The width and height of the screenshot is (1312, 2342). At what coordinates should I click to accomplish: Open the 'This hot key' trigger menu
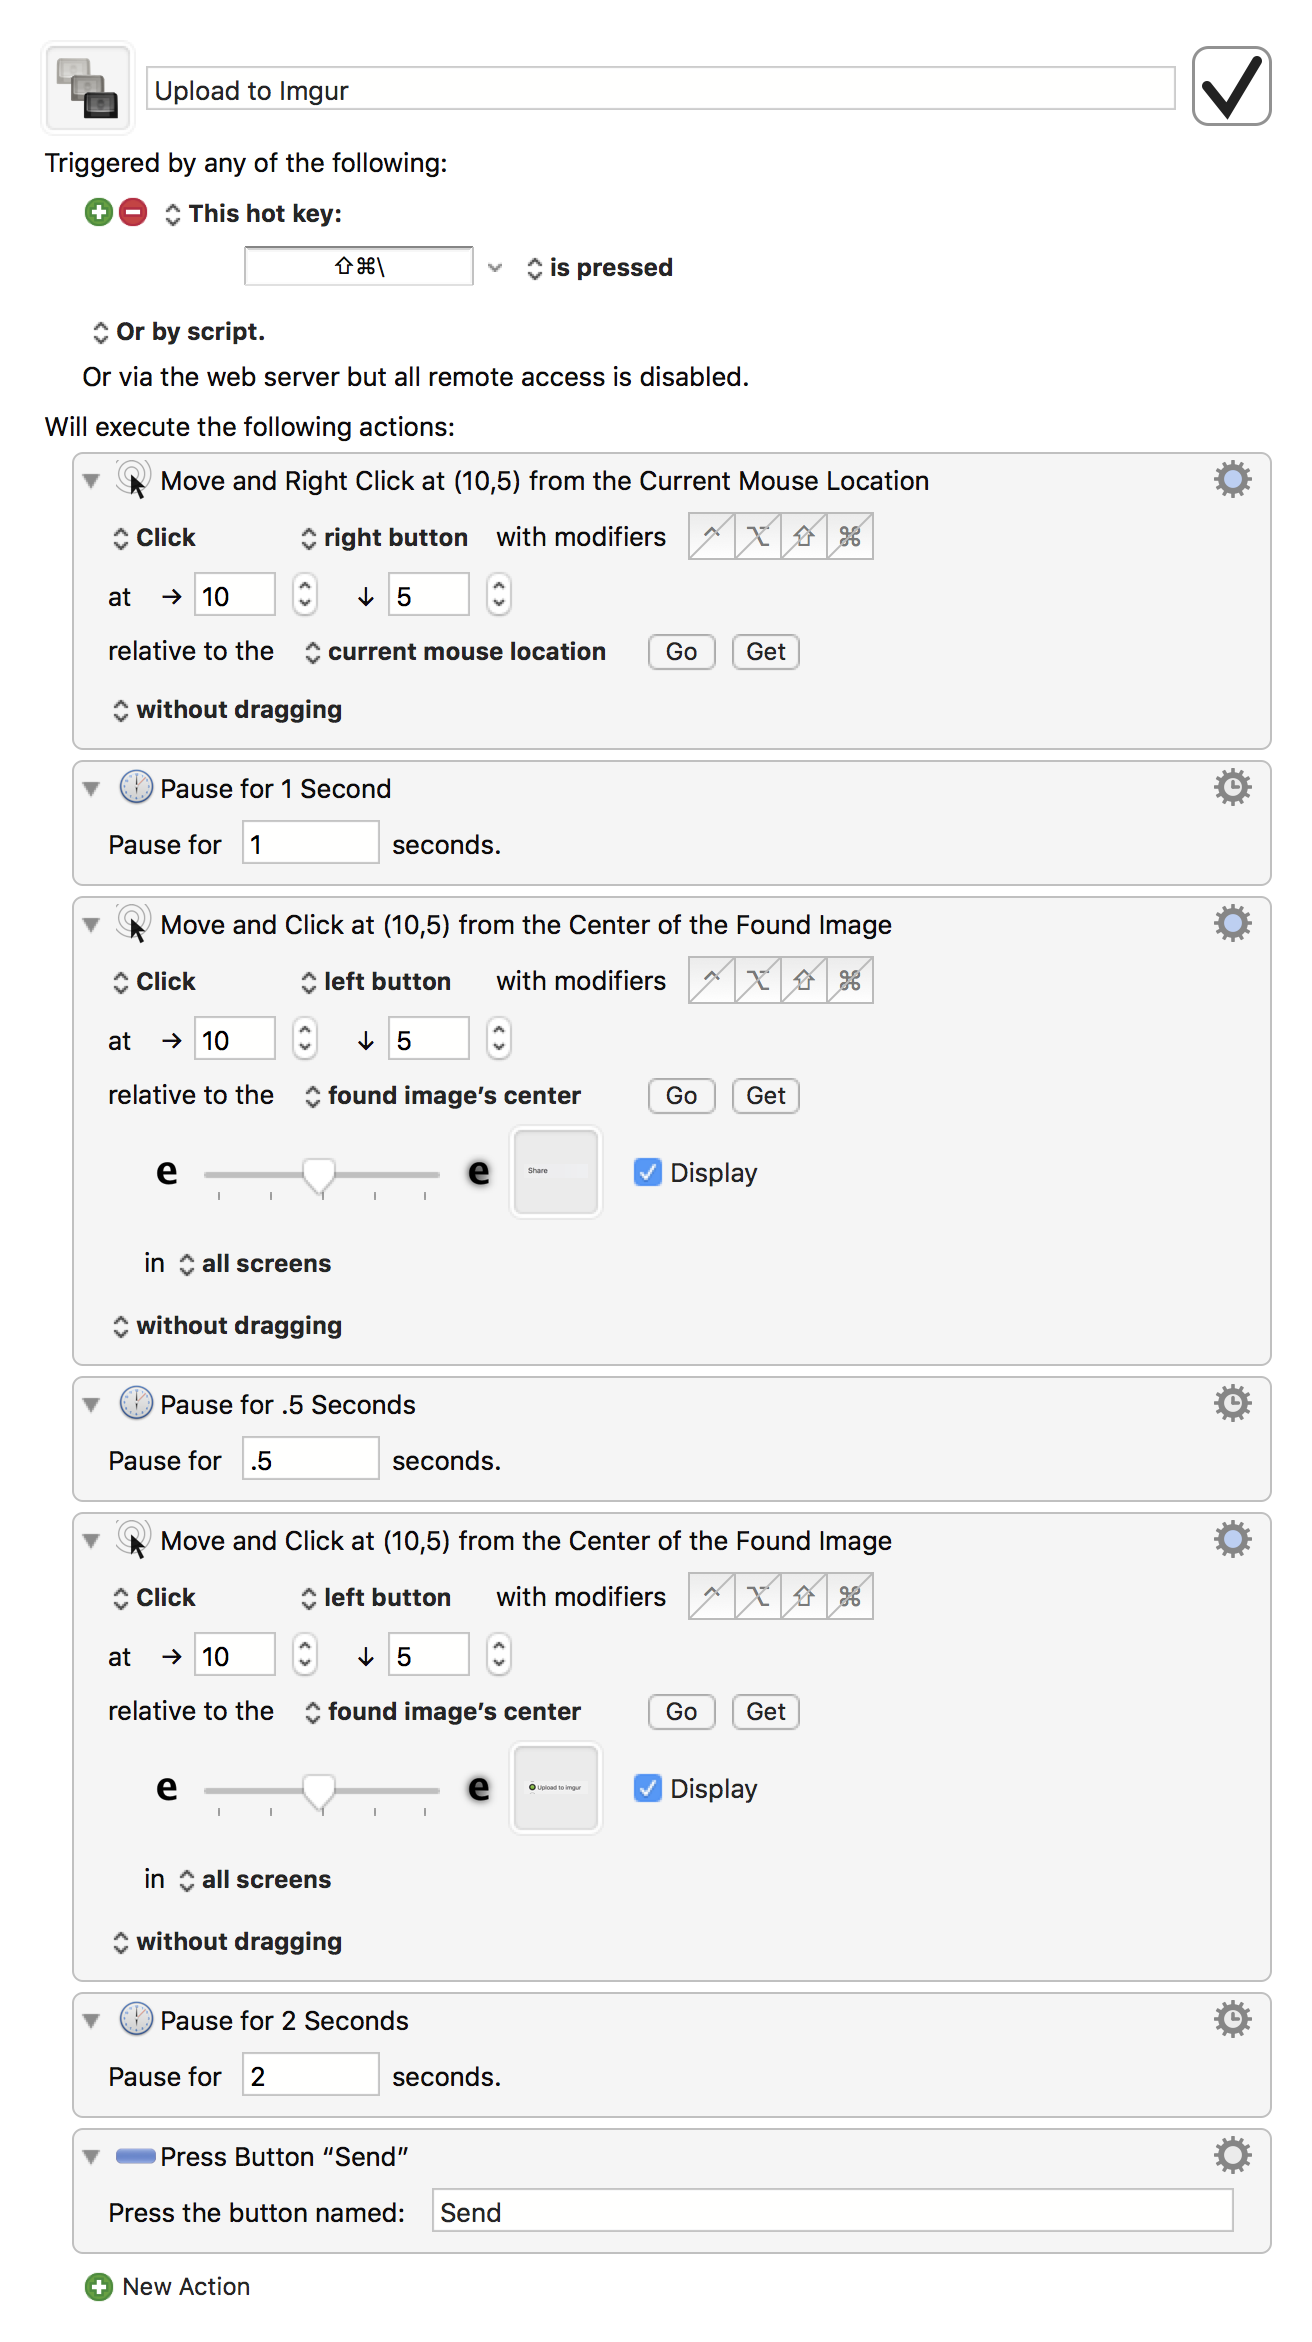(x=253, y=214)
